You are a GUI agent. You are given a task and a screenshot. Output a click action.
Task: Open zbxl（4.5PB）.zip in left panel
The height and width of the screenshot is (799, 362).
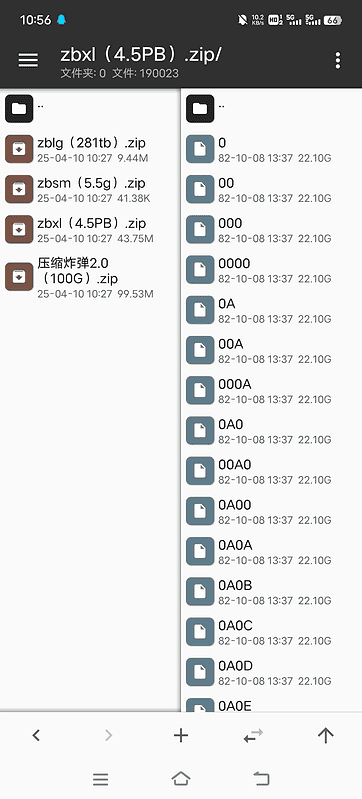[90, 229]
